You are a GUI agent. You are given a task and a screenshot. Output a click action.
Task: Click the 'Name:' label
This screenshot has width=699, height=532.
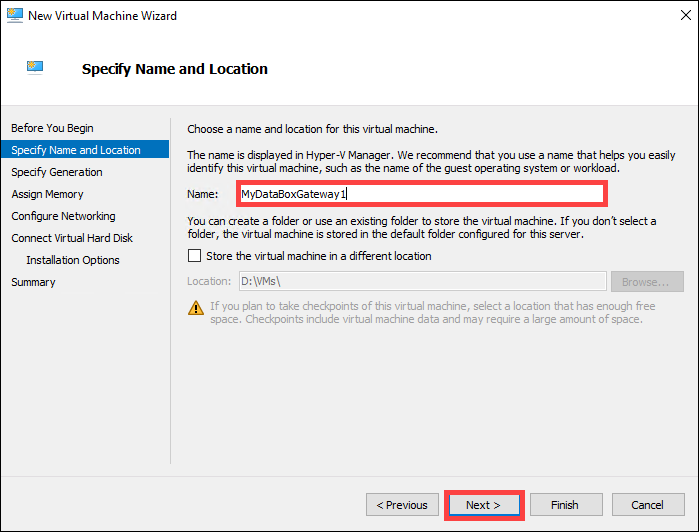(203, 194)
